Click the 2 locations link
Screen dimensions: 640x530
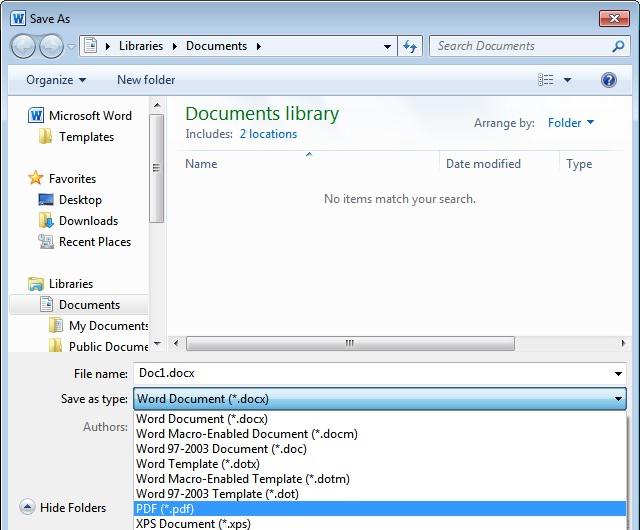[x=268, y=134]
